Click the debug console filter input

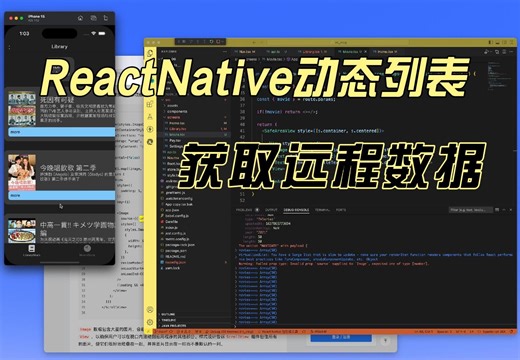(470, 210)
